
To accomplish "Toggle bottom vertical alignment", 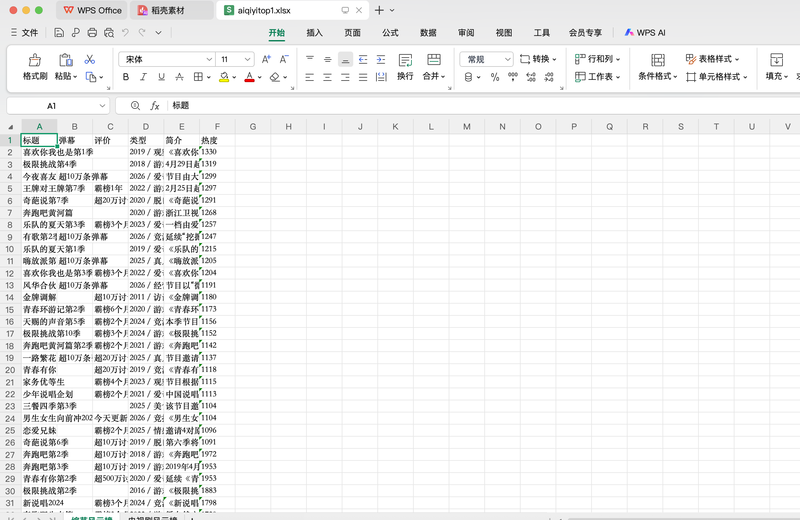I will tap(345, 59).
